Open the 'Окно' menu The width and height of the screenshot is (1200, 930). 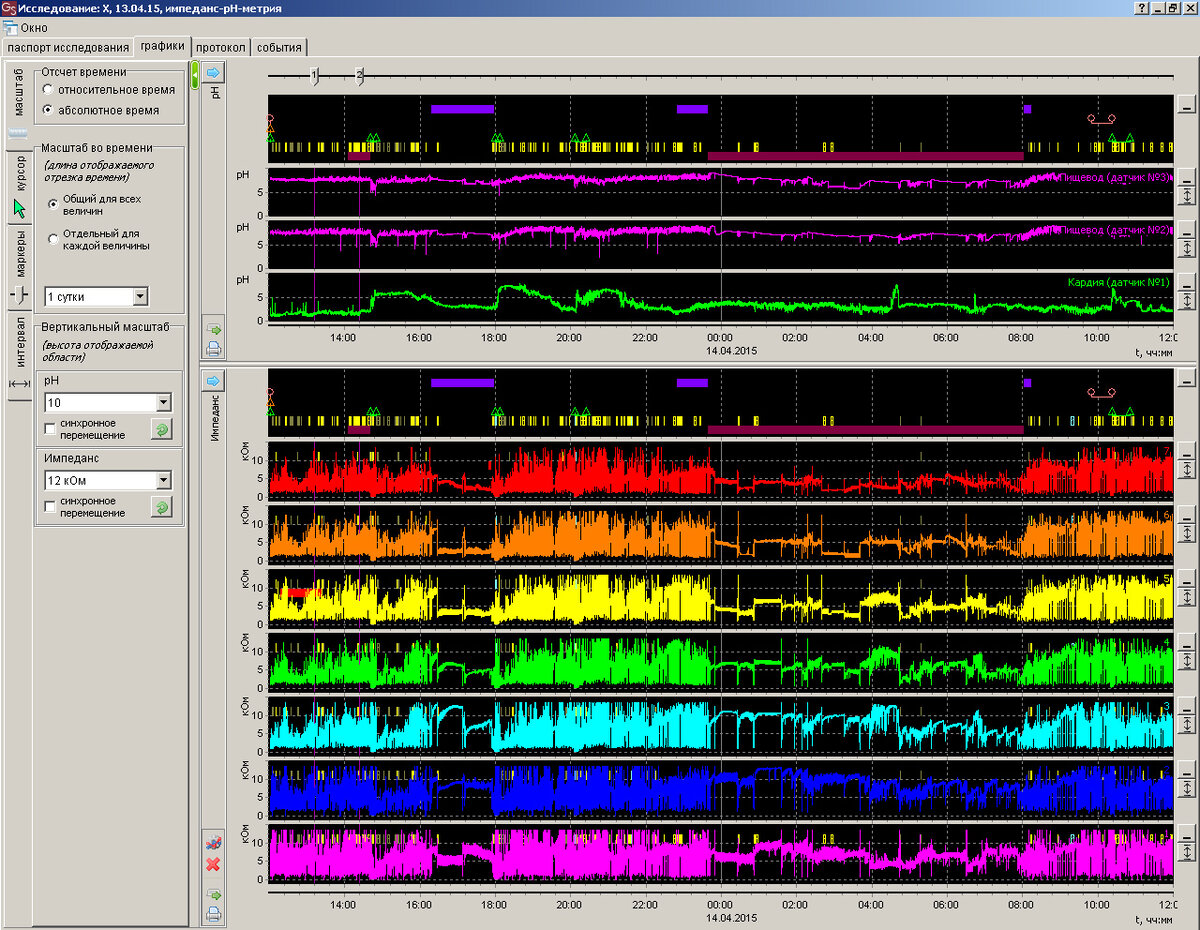(x=34, y=28)
